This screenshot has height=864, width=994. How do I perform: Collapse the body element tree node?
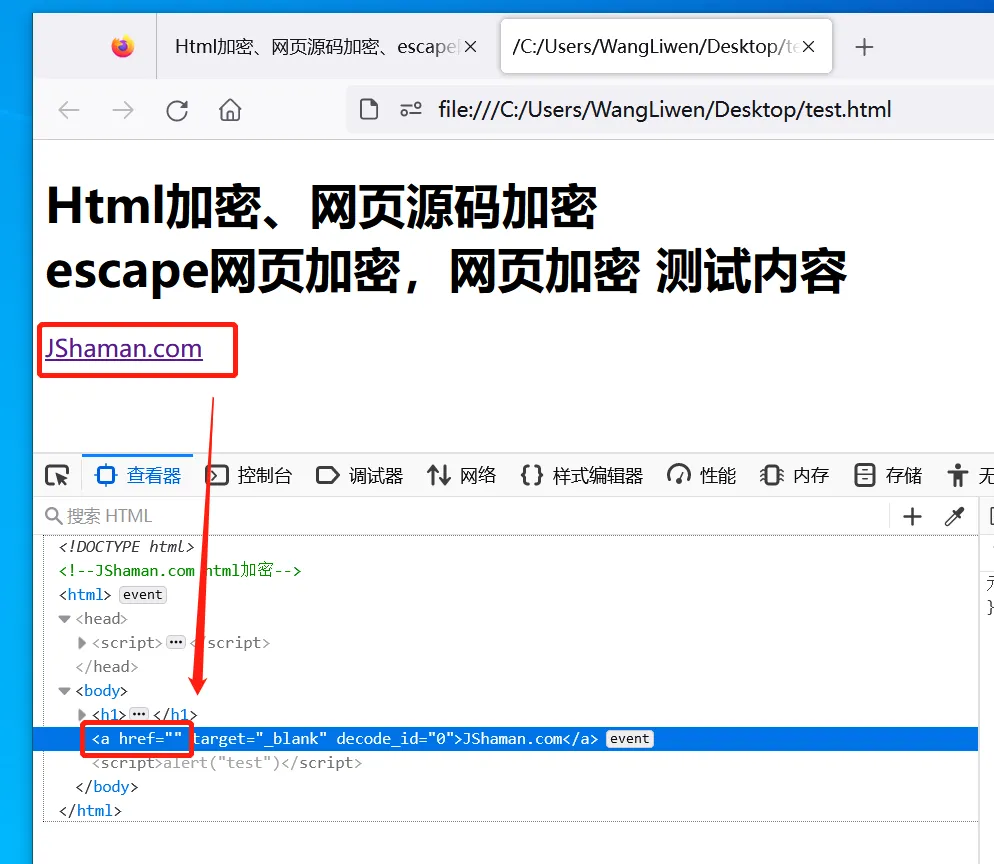click(x=65, y=691)
